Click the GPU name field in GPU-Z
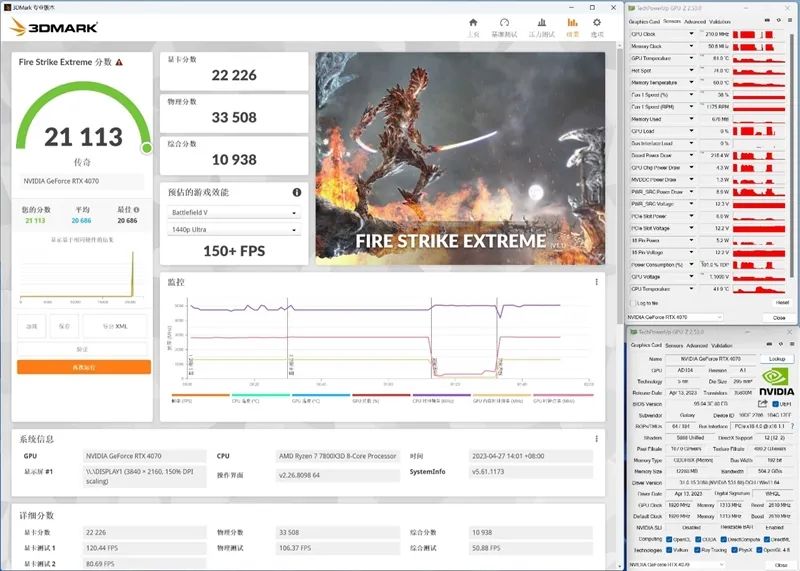Viewport: 800px width, 571px height. click(x=710, y=359)
